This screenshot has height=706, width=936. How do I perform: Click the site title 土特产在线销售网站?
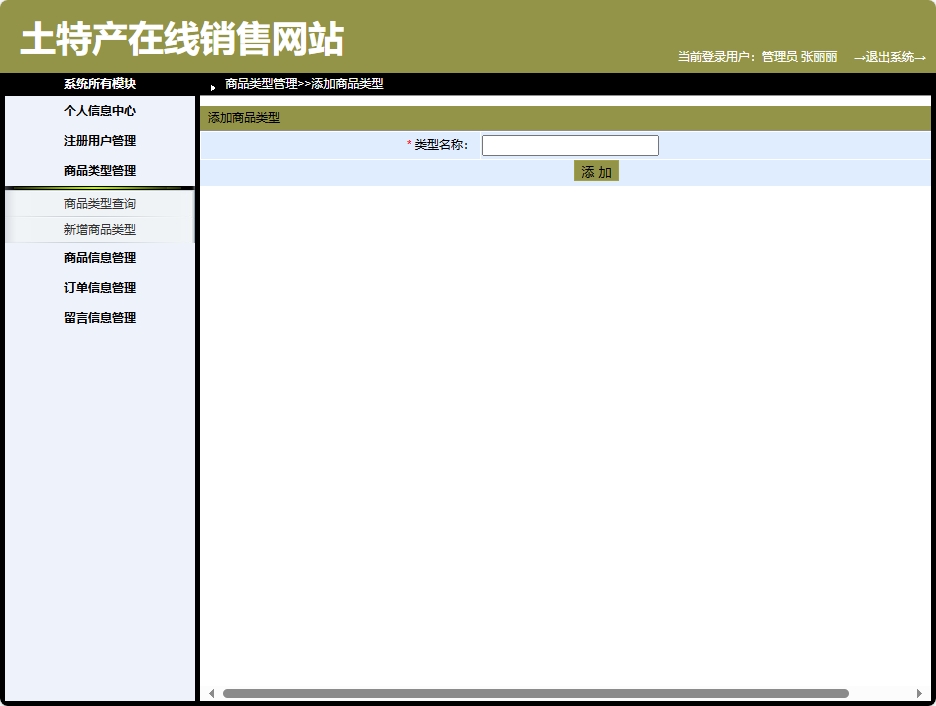point(179,38)
